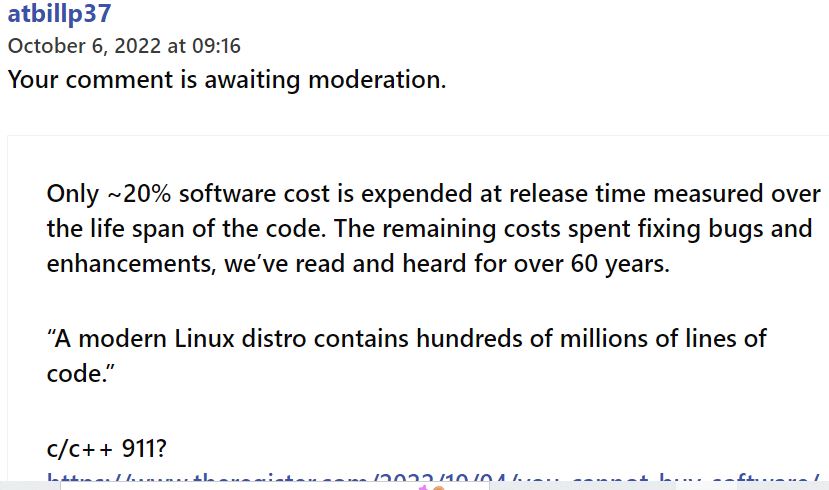The height and width of the screenshot is (490, 829).
Task: Click the word 'Linux' in the quote
Action: pyautogui.click(x=204, y=338)
